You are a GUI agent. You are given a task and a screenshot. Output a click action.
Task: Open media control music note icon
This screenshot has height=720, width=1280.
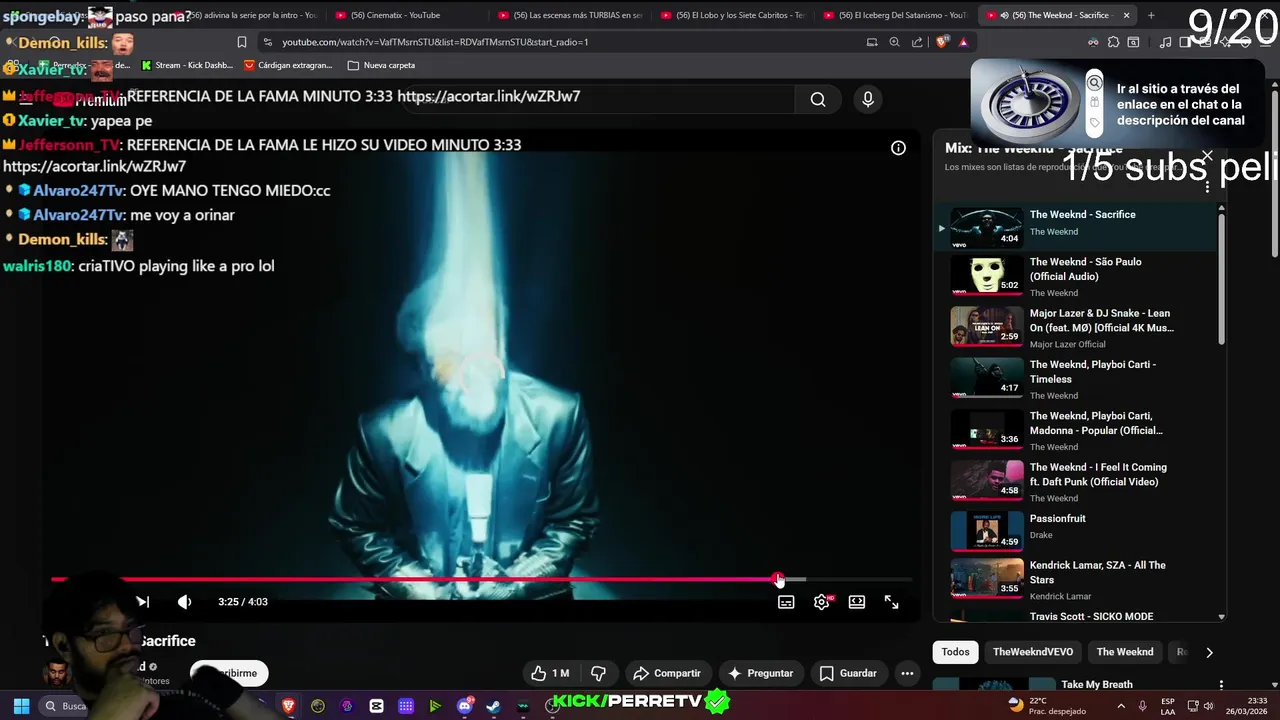[x=1165, y=42]
